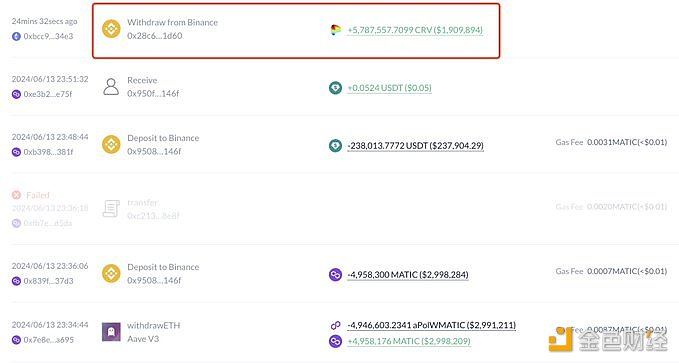Open transaction hash 0xb398...381f
Image resolution: width=679 pixels, height=363 pixels.
click(48, 152)
